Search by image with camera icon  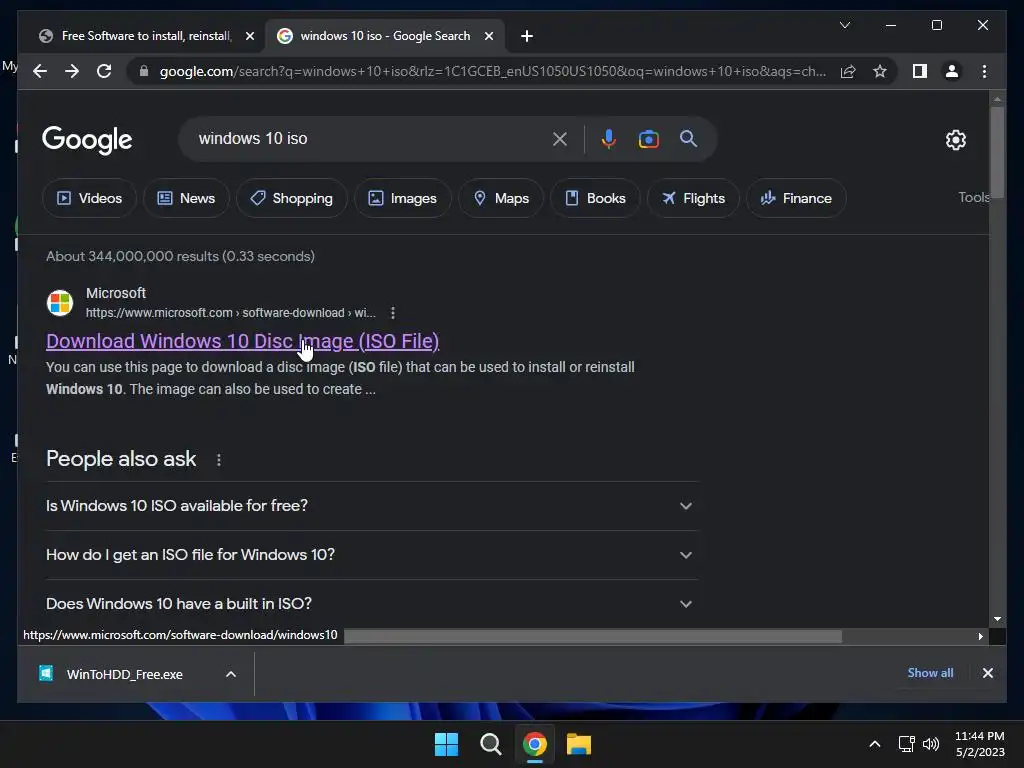pyautogui.click(x=648, y=139)
